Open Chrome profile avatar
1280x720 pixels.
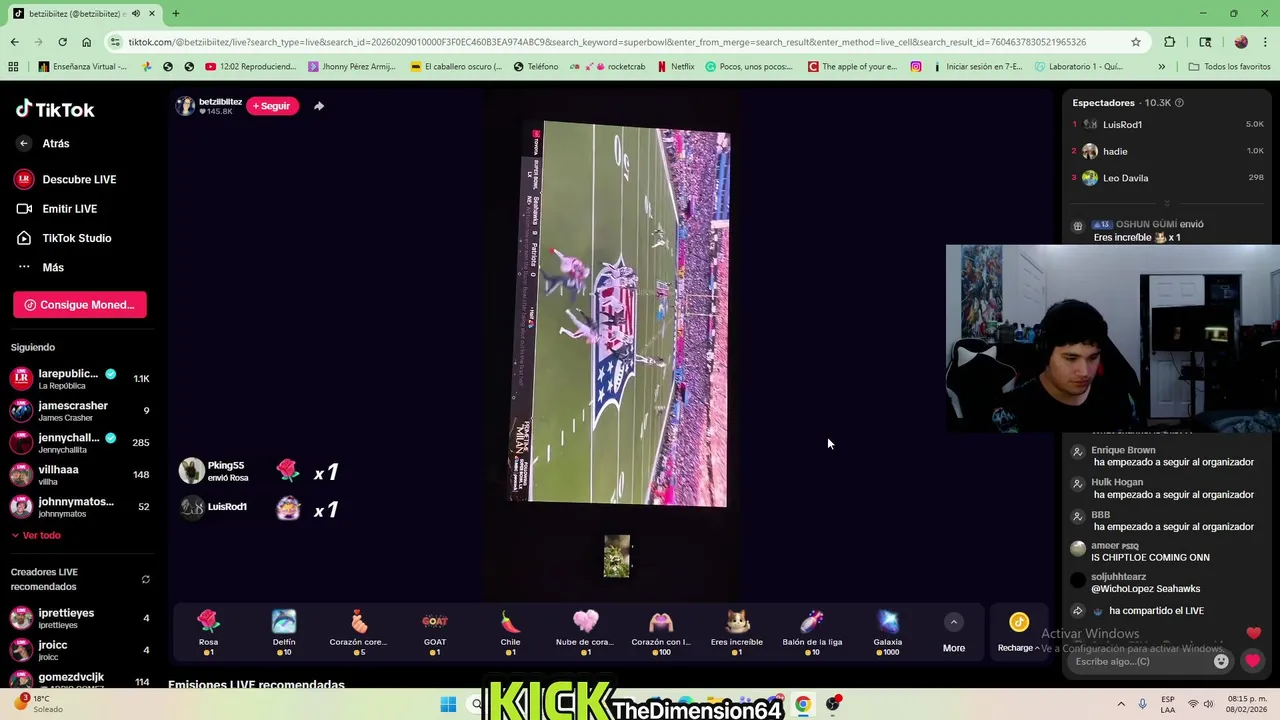(1241, 42)
